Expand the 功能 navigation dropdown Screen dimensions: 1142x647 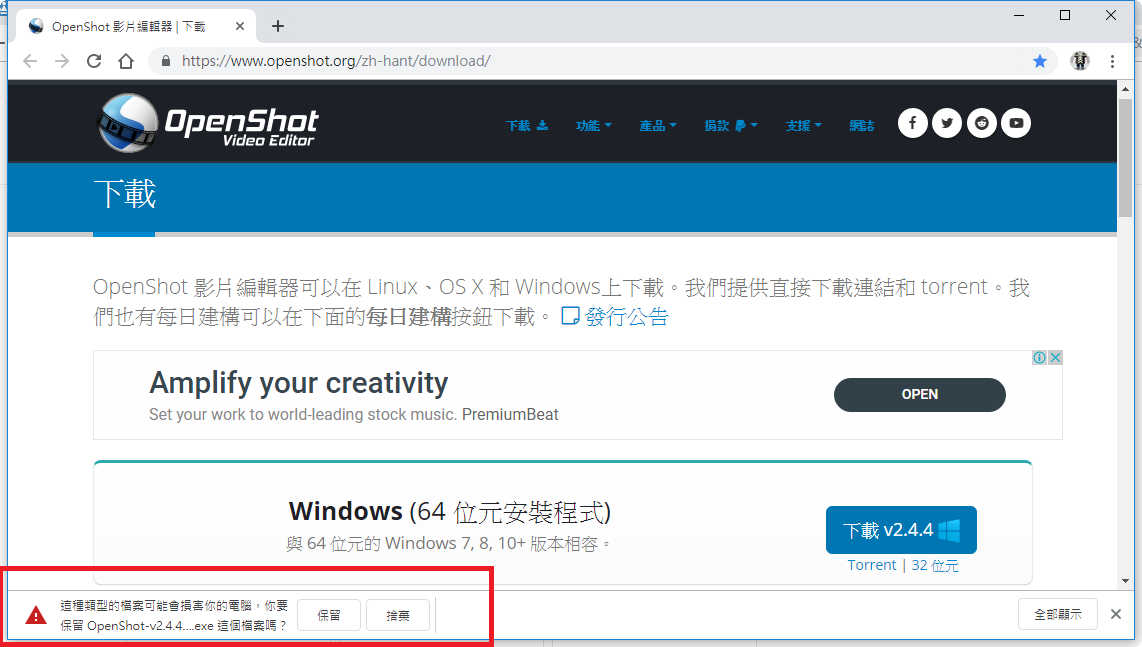[x=594, y=125]
